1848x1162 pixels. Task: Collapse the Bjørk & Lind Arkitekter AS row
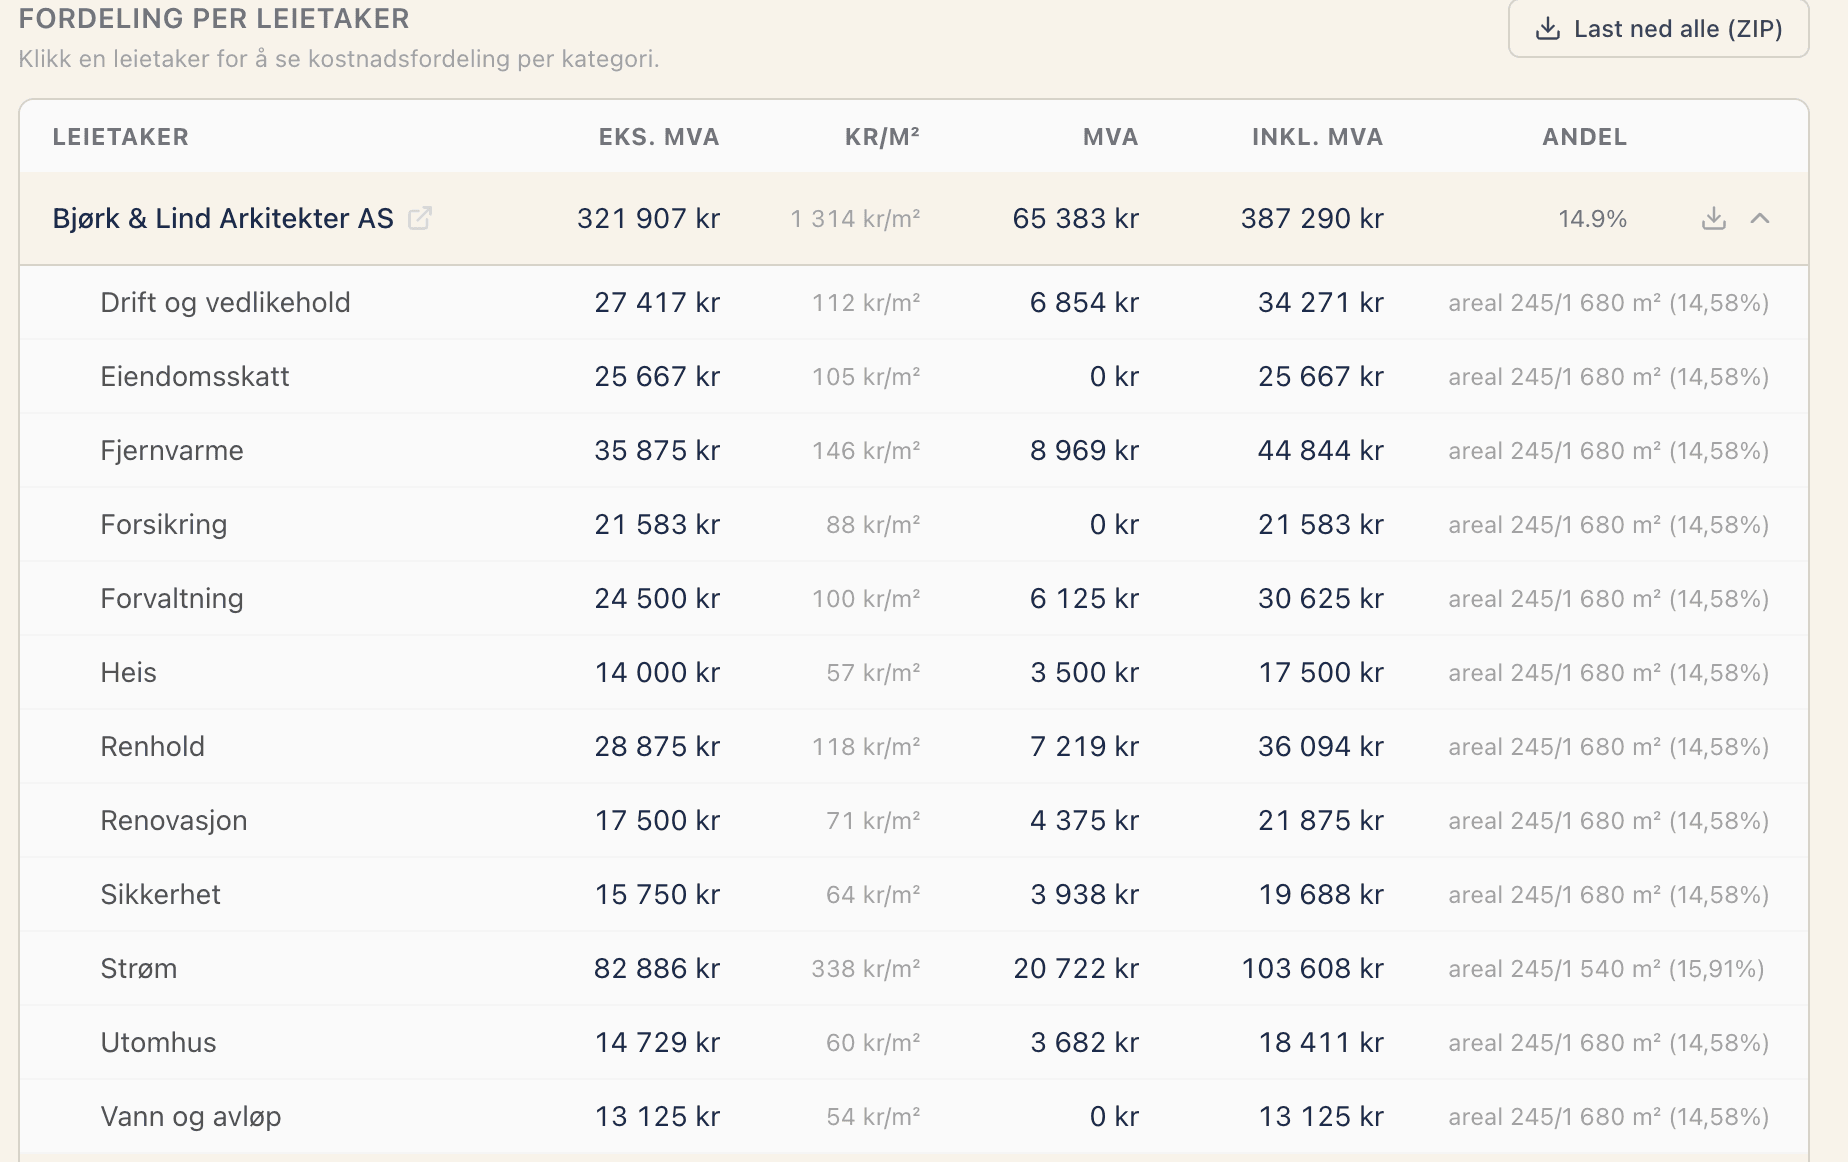tap(1760, 218)
